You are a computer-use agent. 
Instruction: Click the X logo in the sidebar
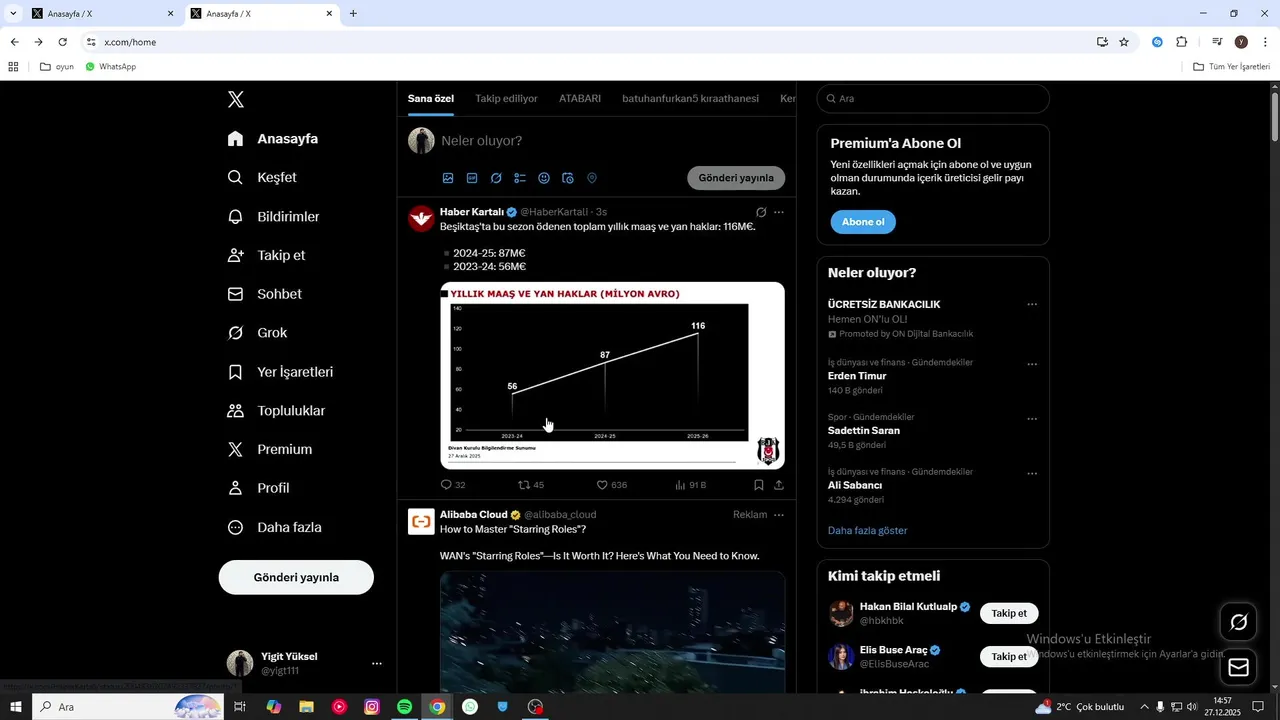click(236, 99)
